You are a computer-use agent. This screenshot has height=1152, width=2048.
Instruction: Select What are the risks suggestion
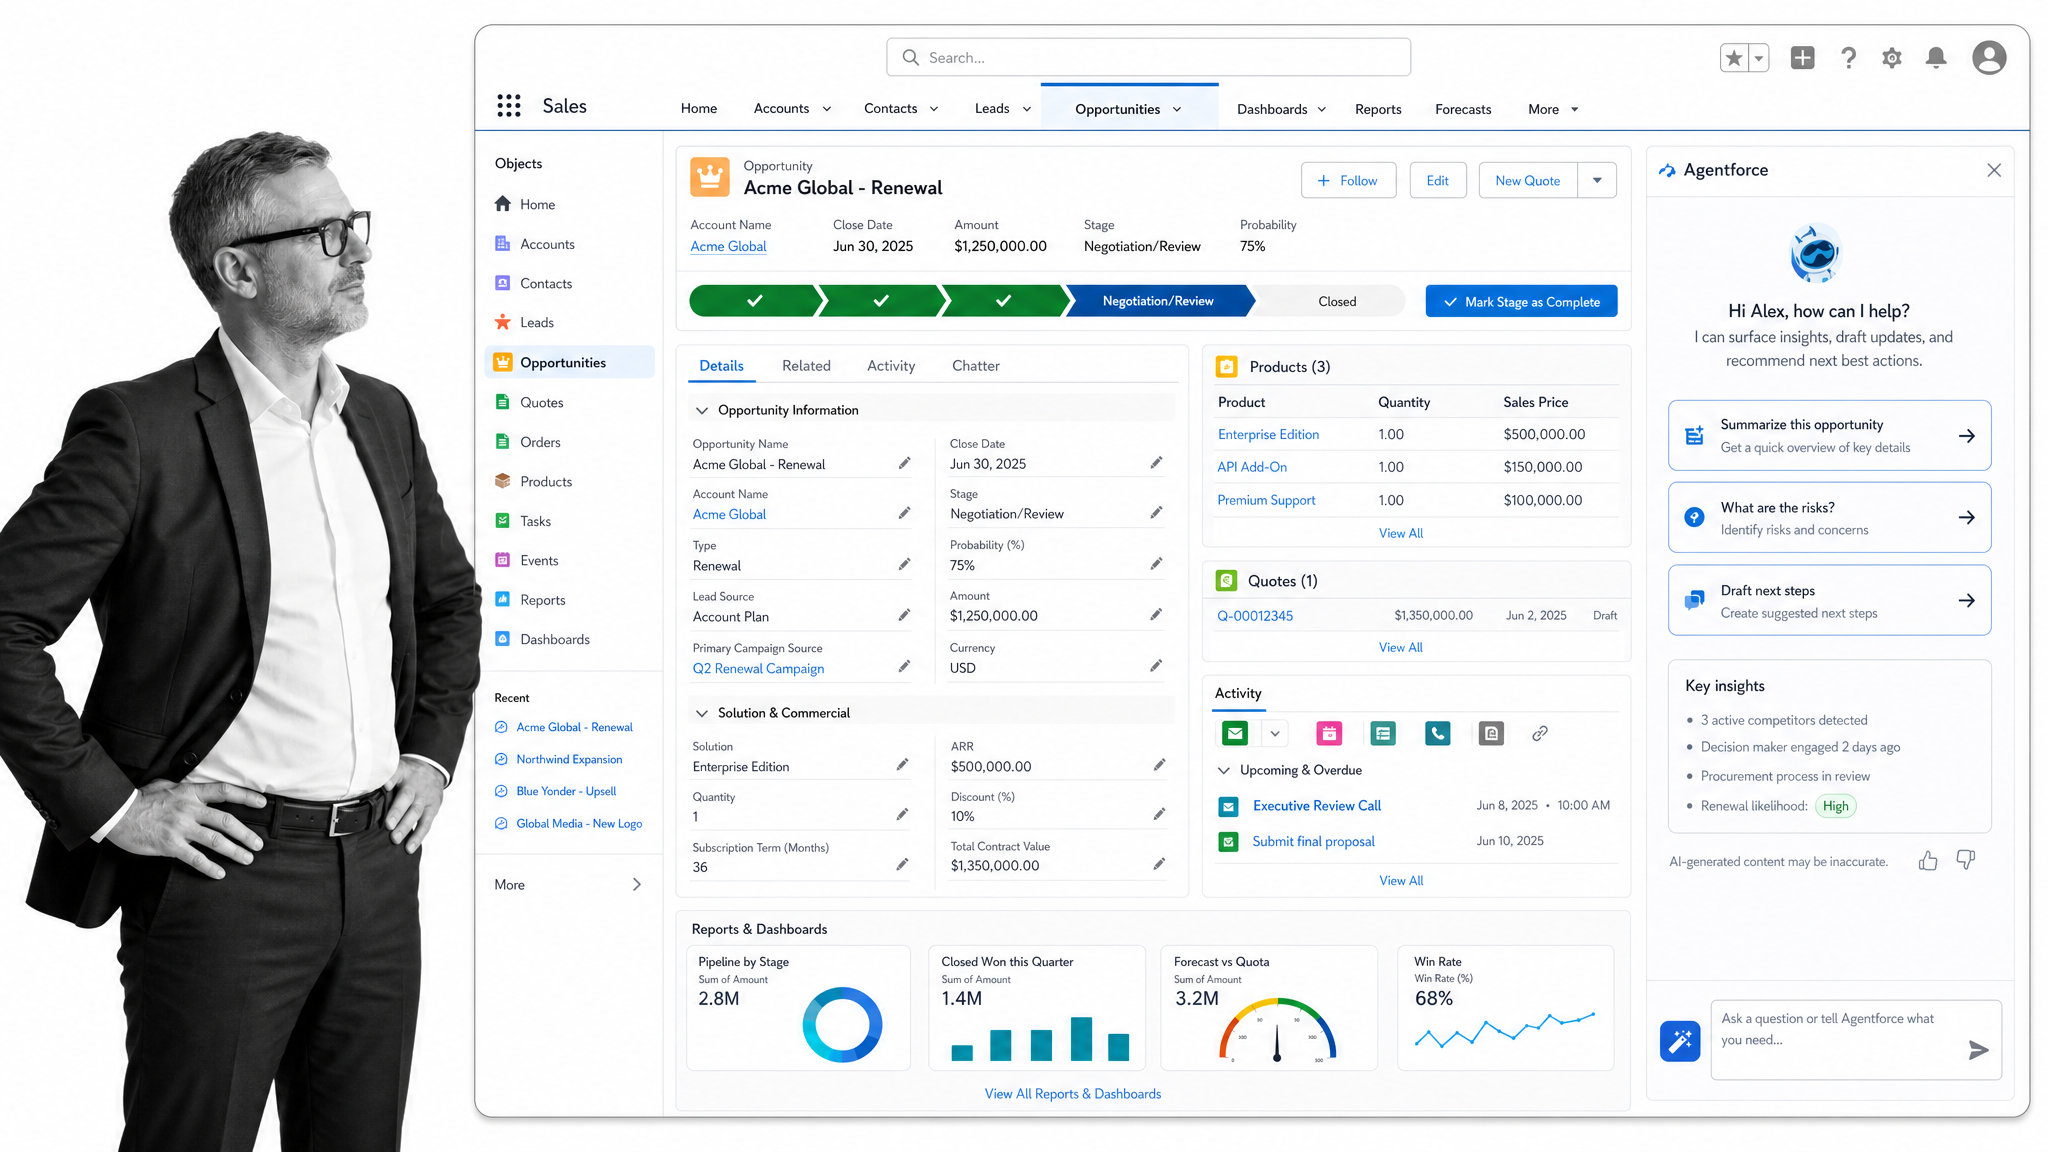[1829, 517]
